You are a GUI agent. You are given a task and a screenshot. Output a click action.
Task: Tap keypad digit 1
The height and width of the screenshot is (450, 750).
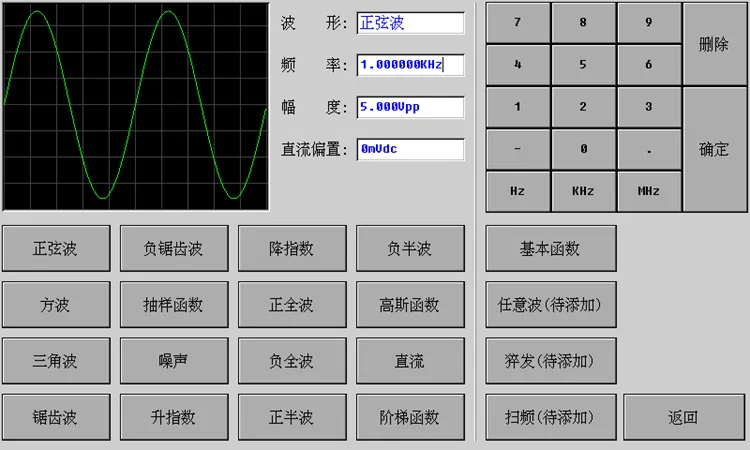pyautogui.click(x=518, y=107)
